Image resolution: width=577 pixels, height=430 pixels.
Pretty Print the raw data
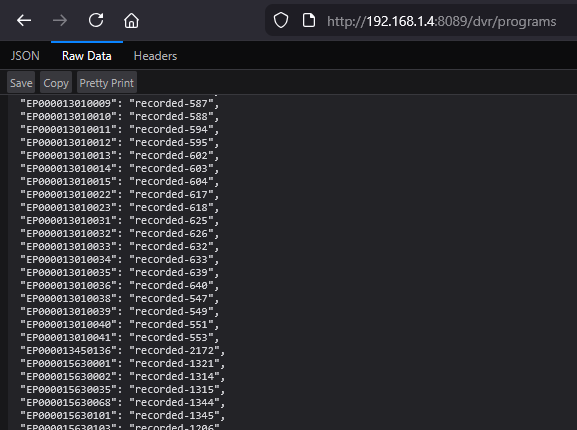(x=107, y=83)
